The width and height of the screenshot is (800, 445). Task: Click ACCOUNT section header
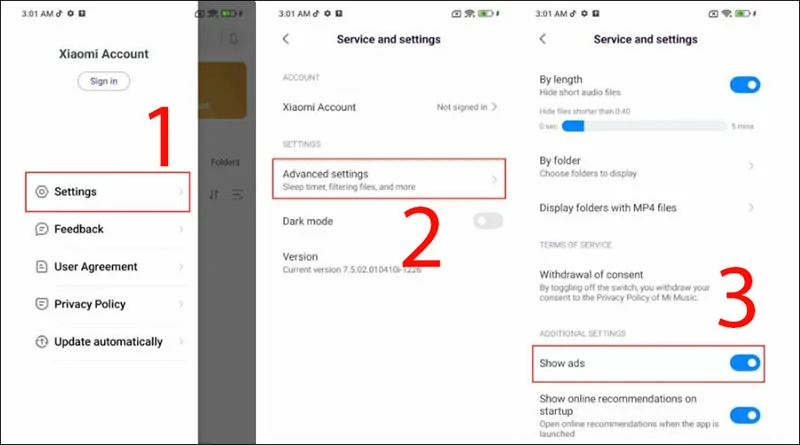[301, 78]
